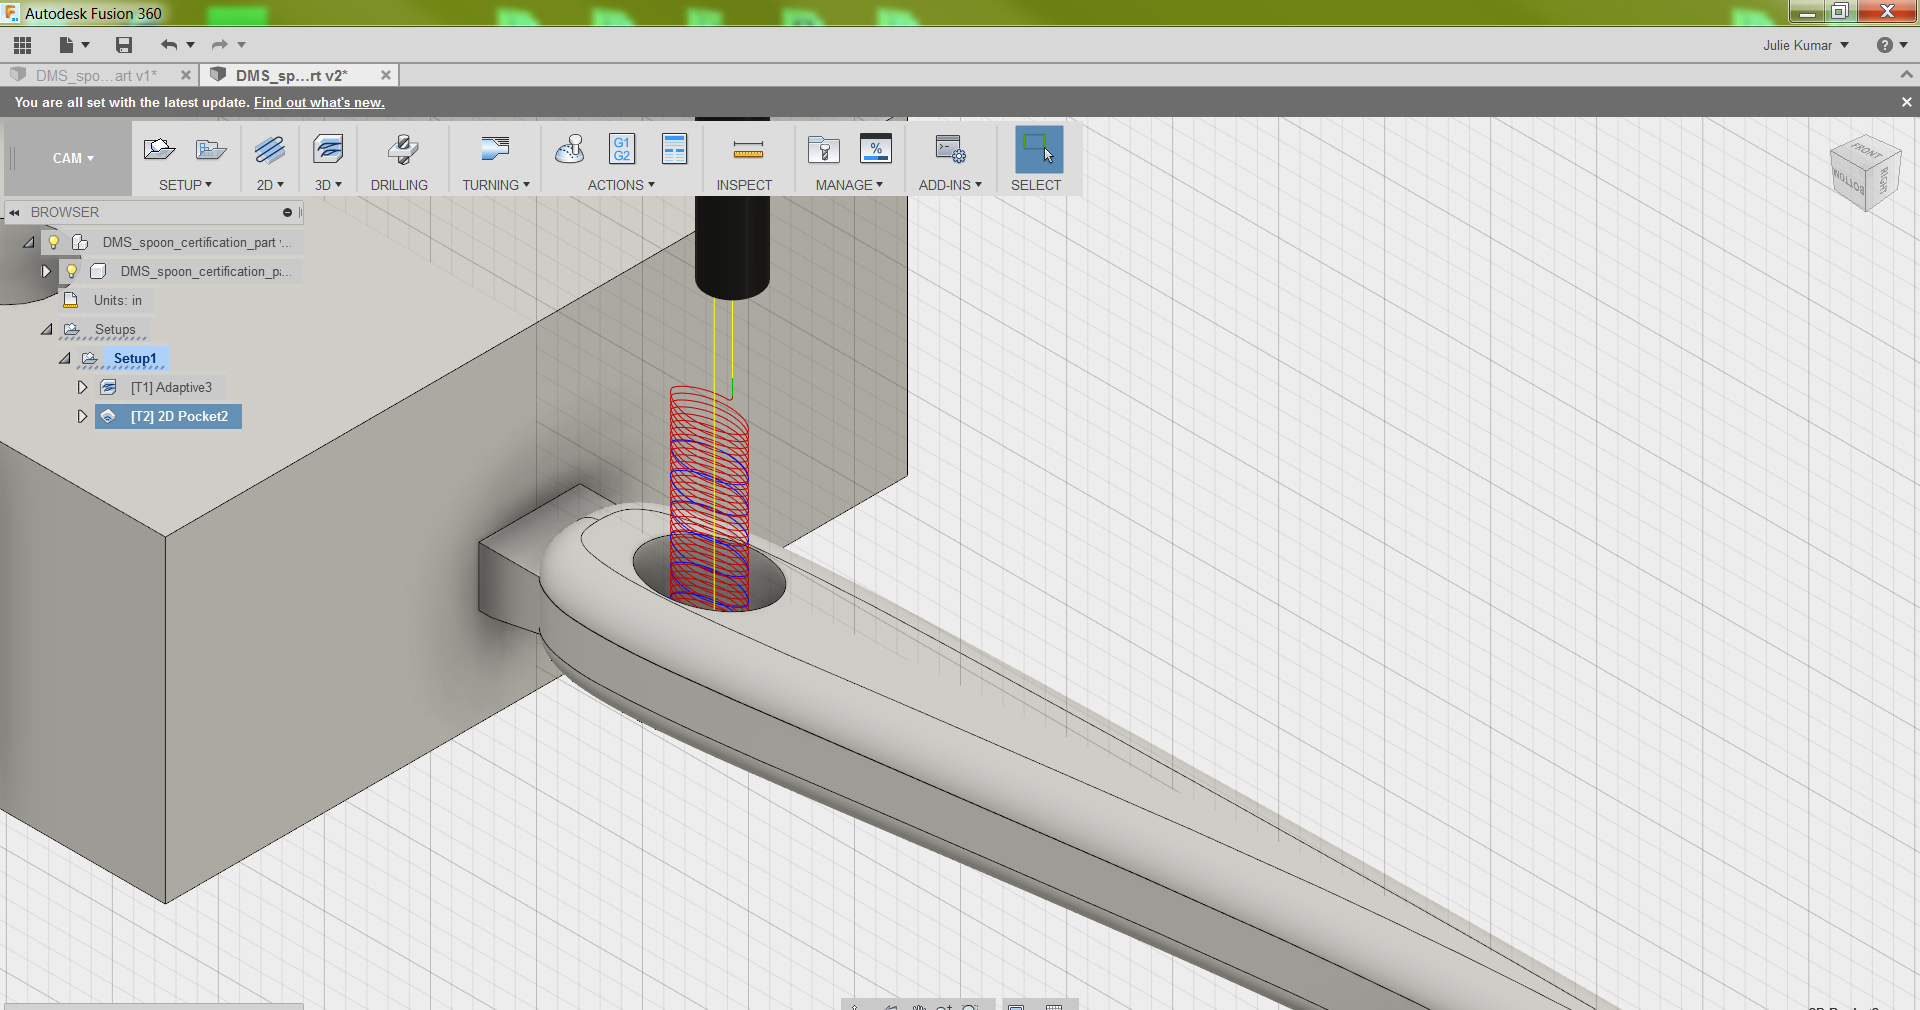Expand the 3D menu
This screenshot has width=1920, height=1010.
coord(328,185)
